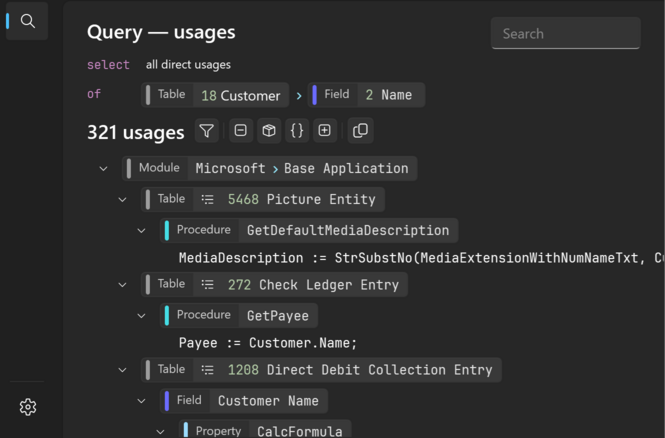Viewport: 665px width, 438px height.
Task: Open settings gear in sidebar
Action: coord(28,407)
